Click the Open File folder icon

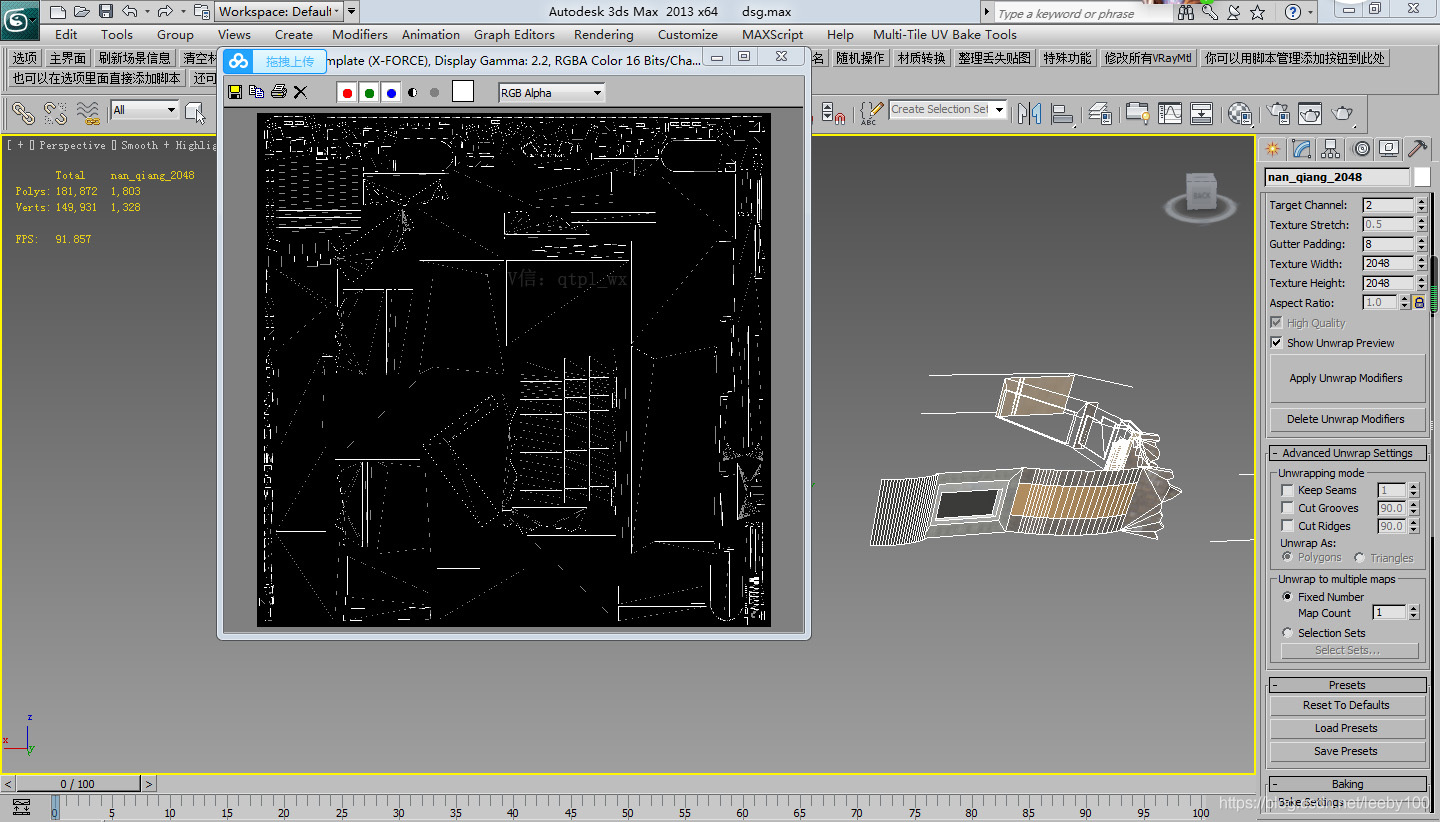pos(81,12)
